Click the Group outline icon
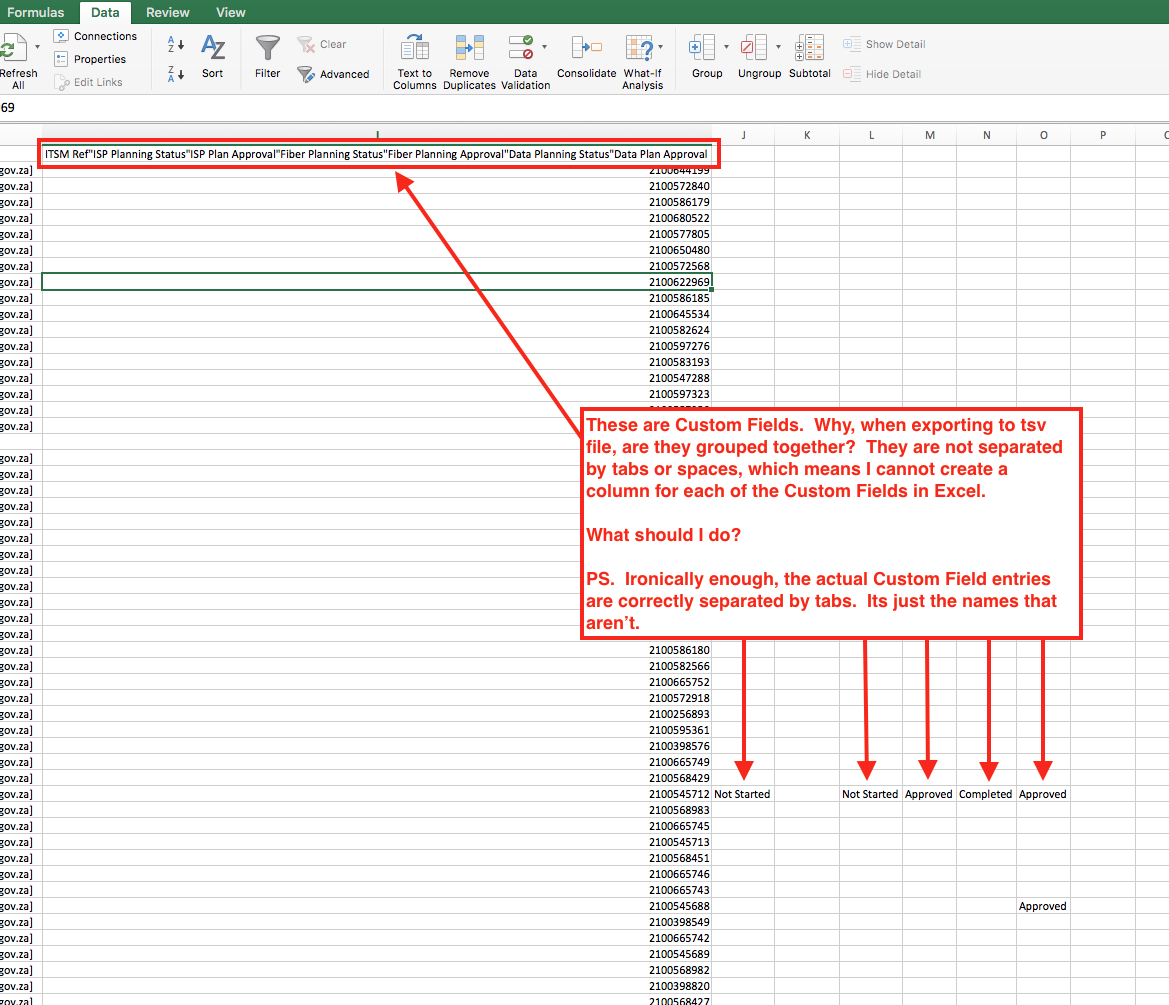Screen dimensions: 1169x1005 (702, 48)
